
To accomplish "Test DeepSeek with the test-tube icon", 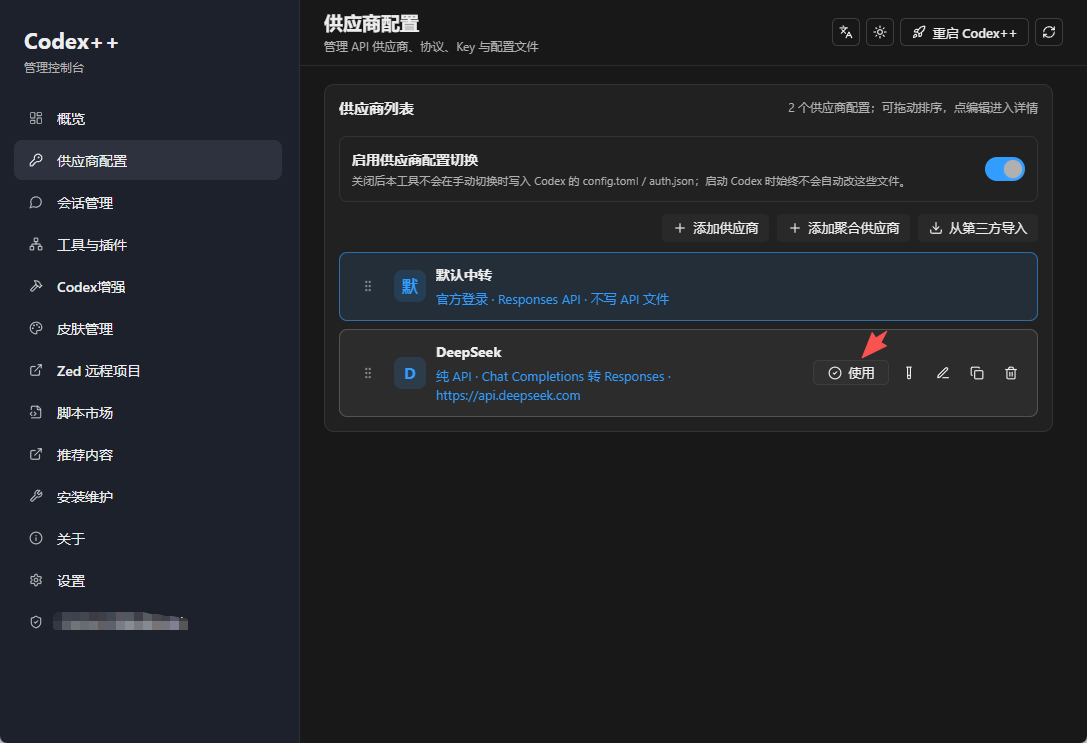I will [909, 373].
